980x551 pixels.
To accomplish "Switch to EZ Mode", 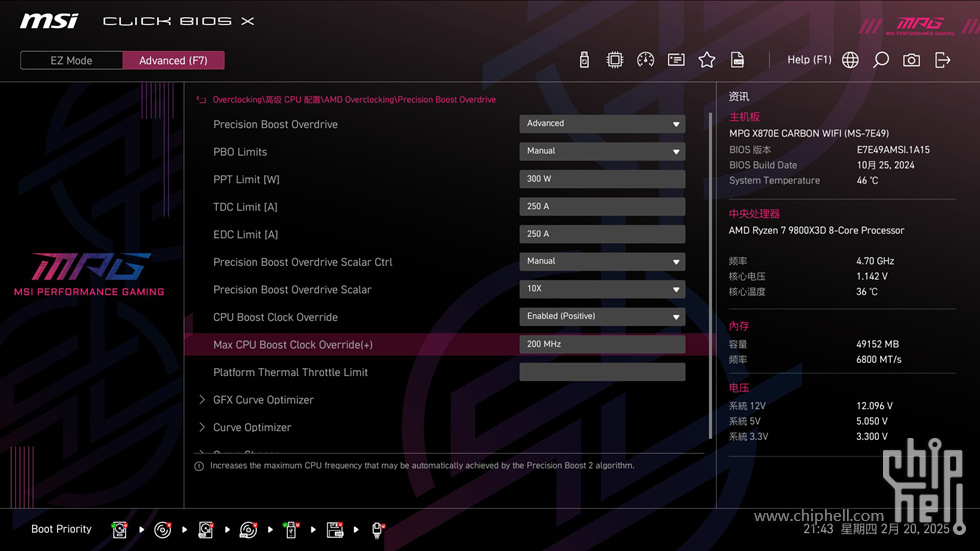I will pos(71,61).
